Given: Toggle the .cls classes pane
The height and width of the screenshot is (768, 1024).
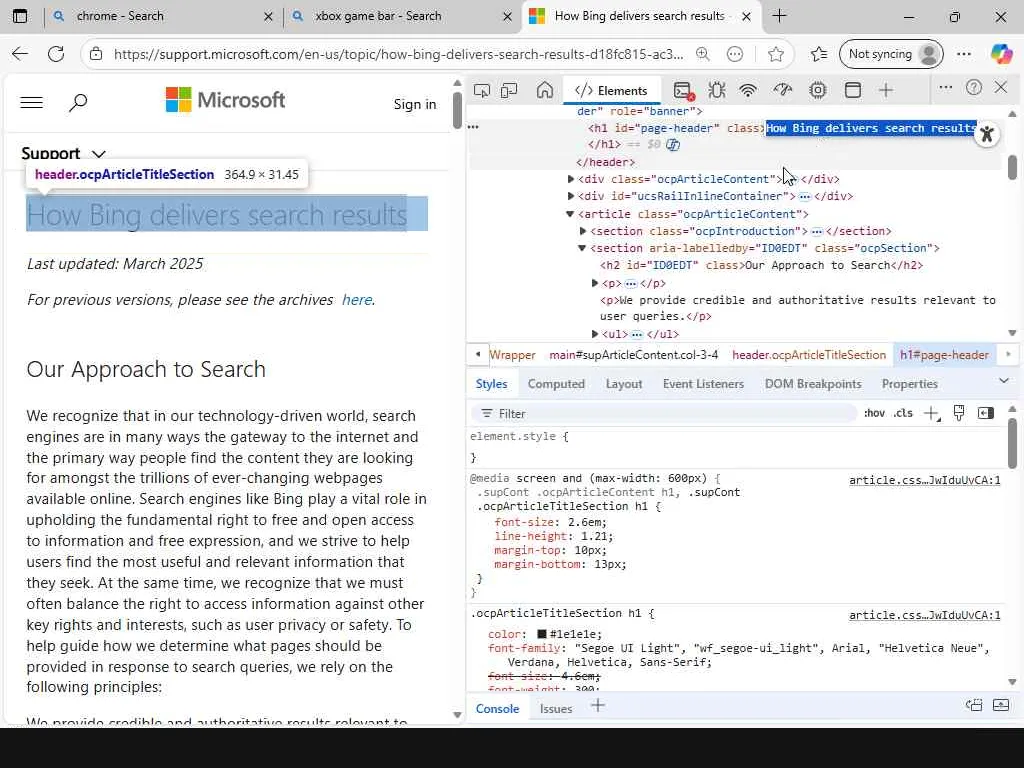Looking at the screenshot, I should [x=903, y=413].
